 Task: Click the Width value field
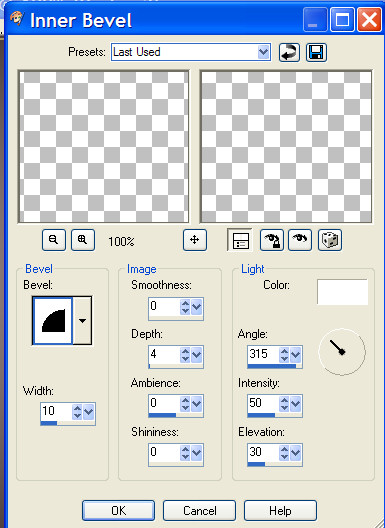(x=56, y=411)
